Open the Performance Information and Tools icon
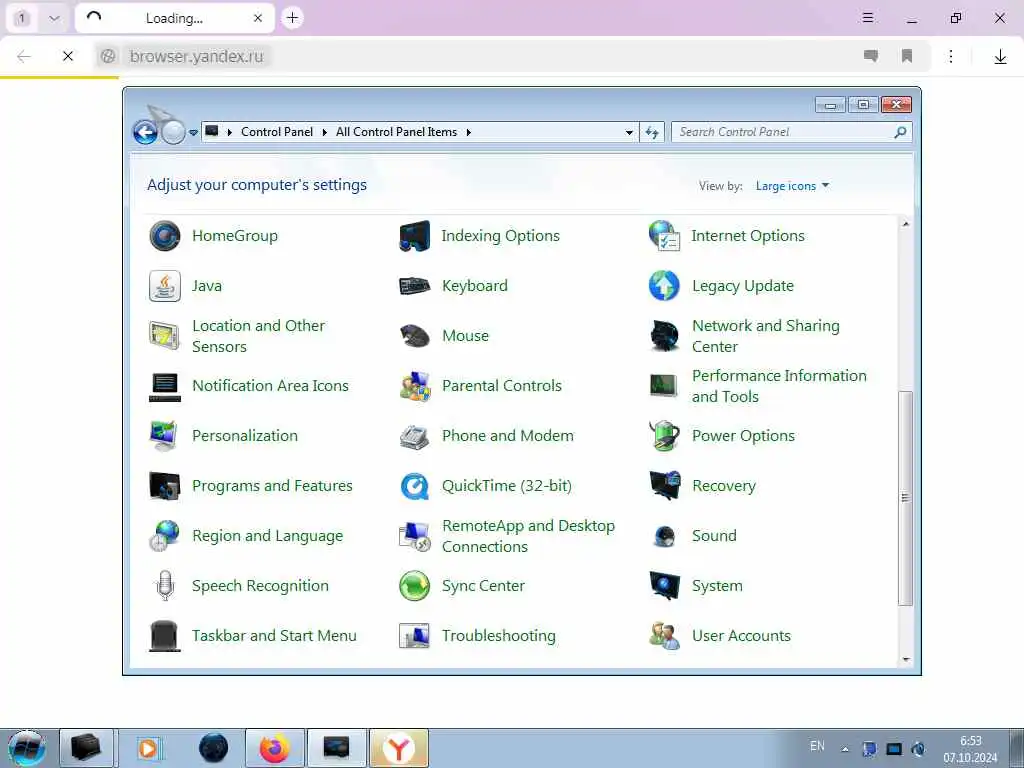This screenshot has height=768, width=1024. [665, 386]
